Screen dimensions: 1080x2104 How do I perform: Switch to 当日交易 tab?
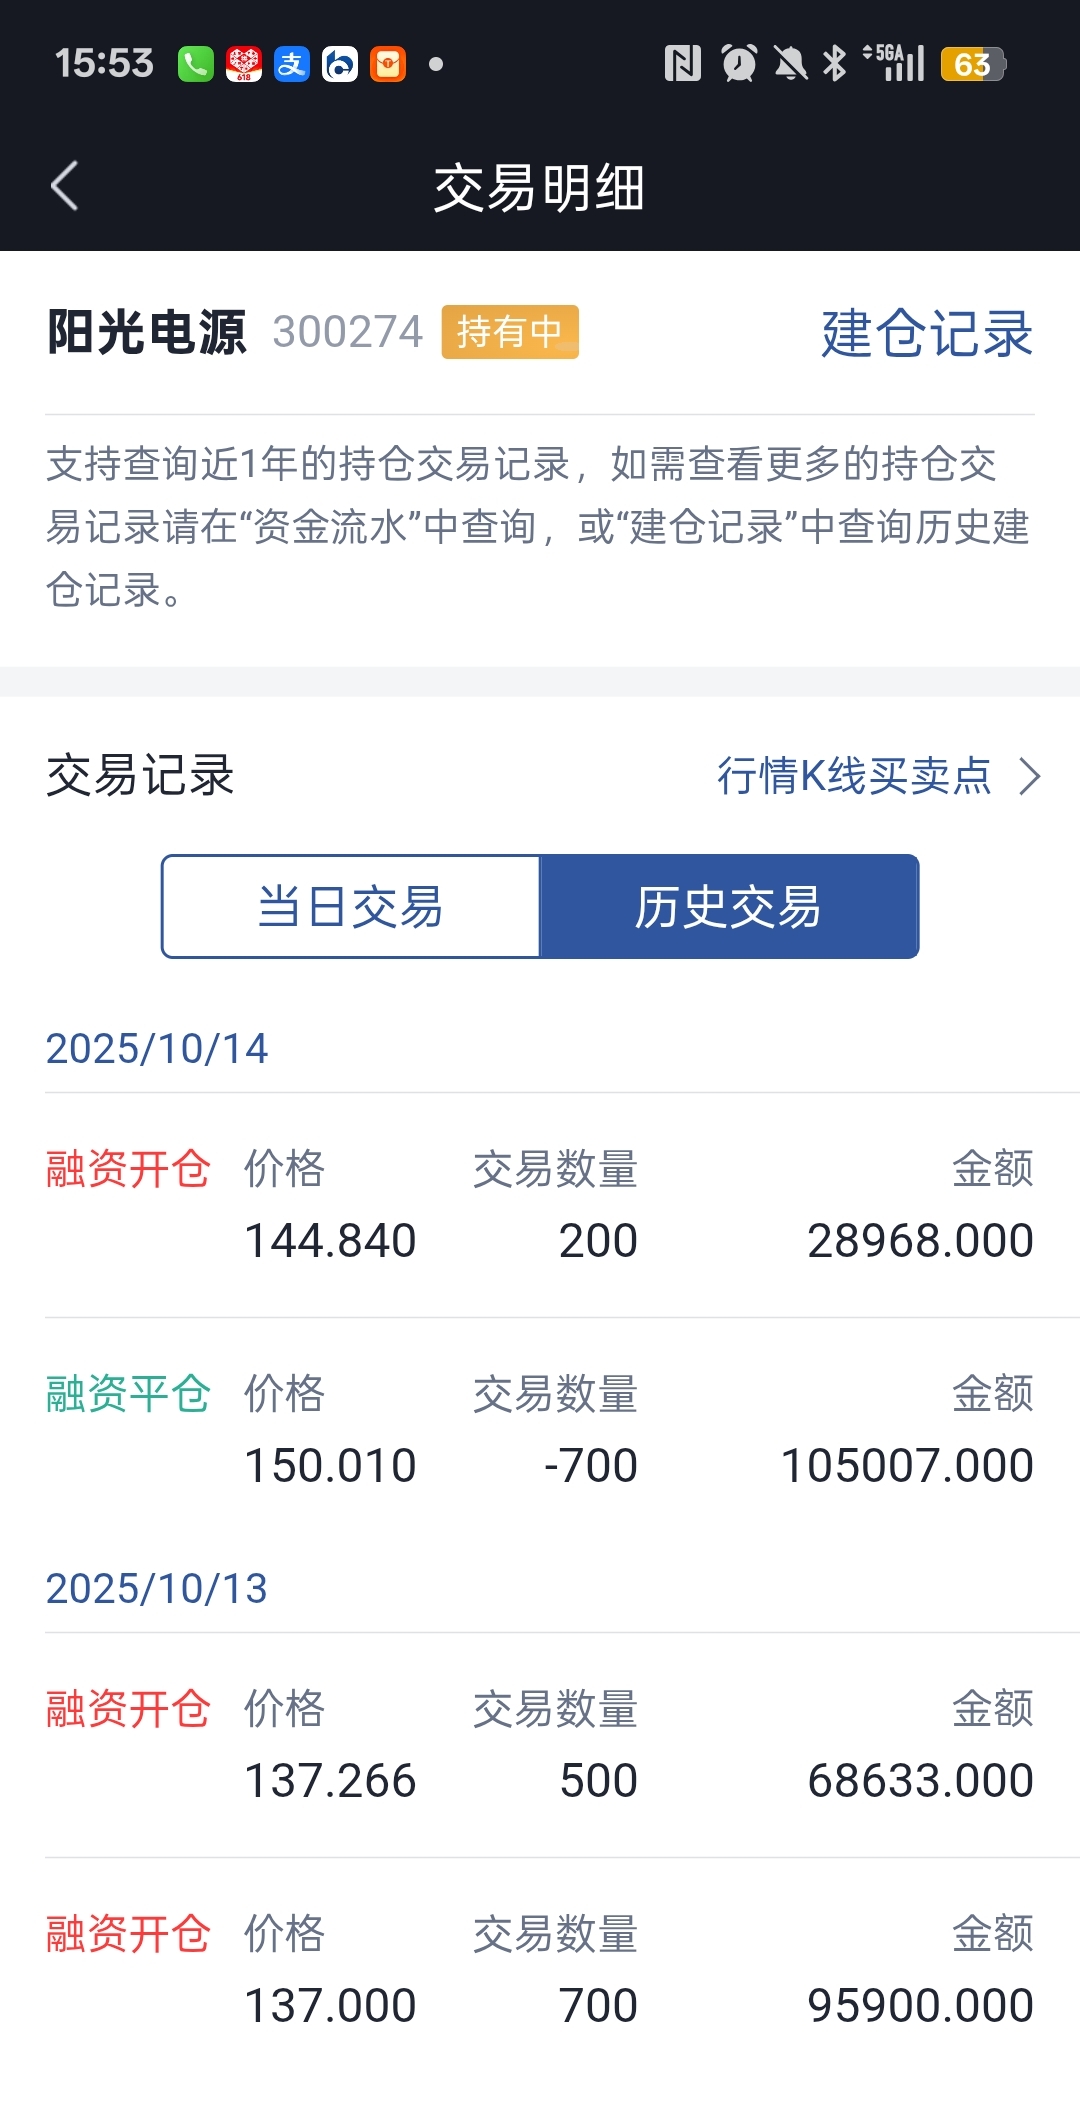(x=351, y=907)
